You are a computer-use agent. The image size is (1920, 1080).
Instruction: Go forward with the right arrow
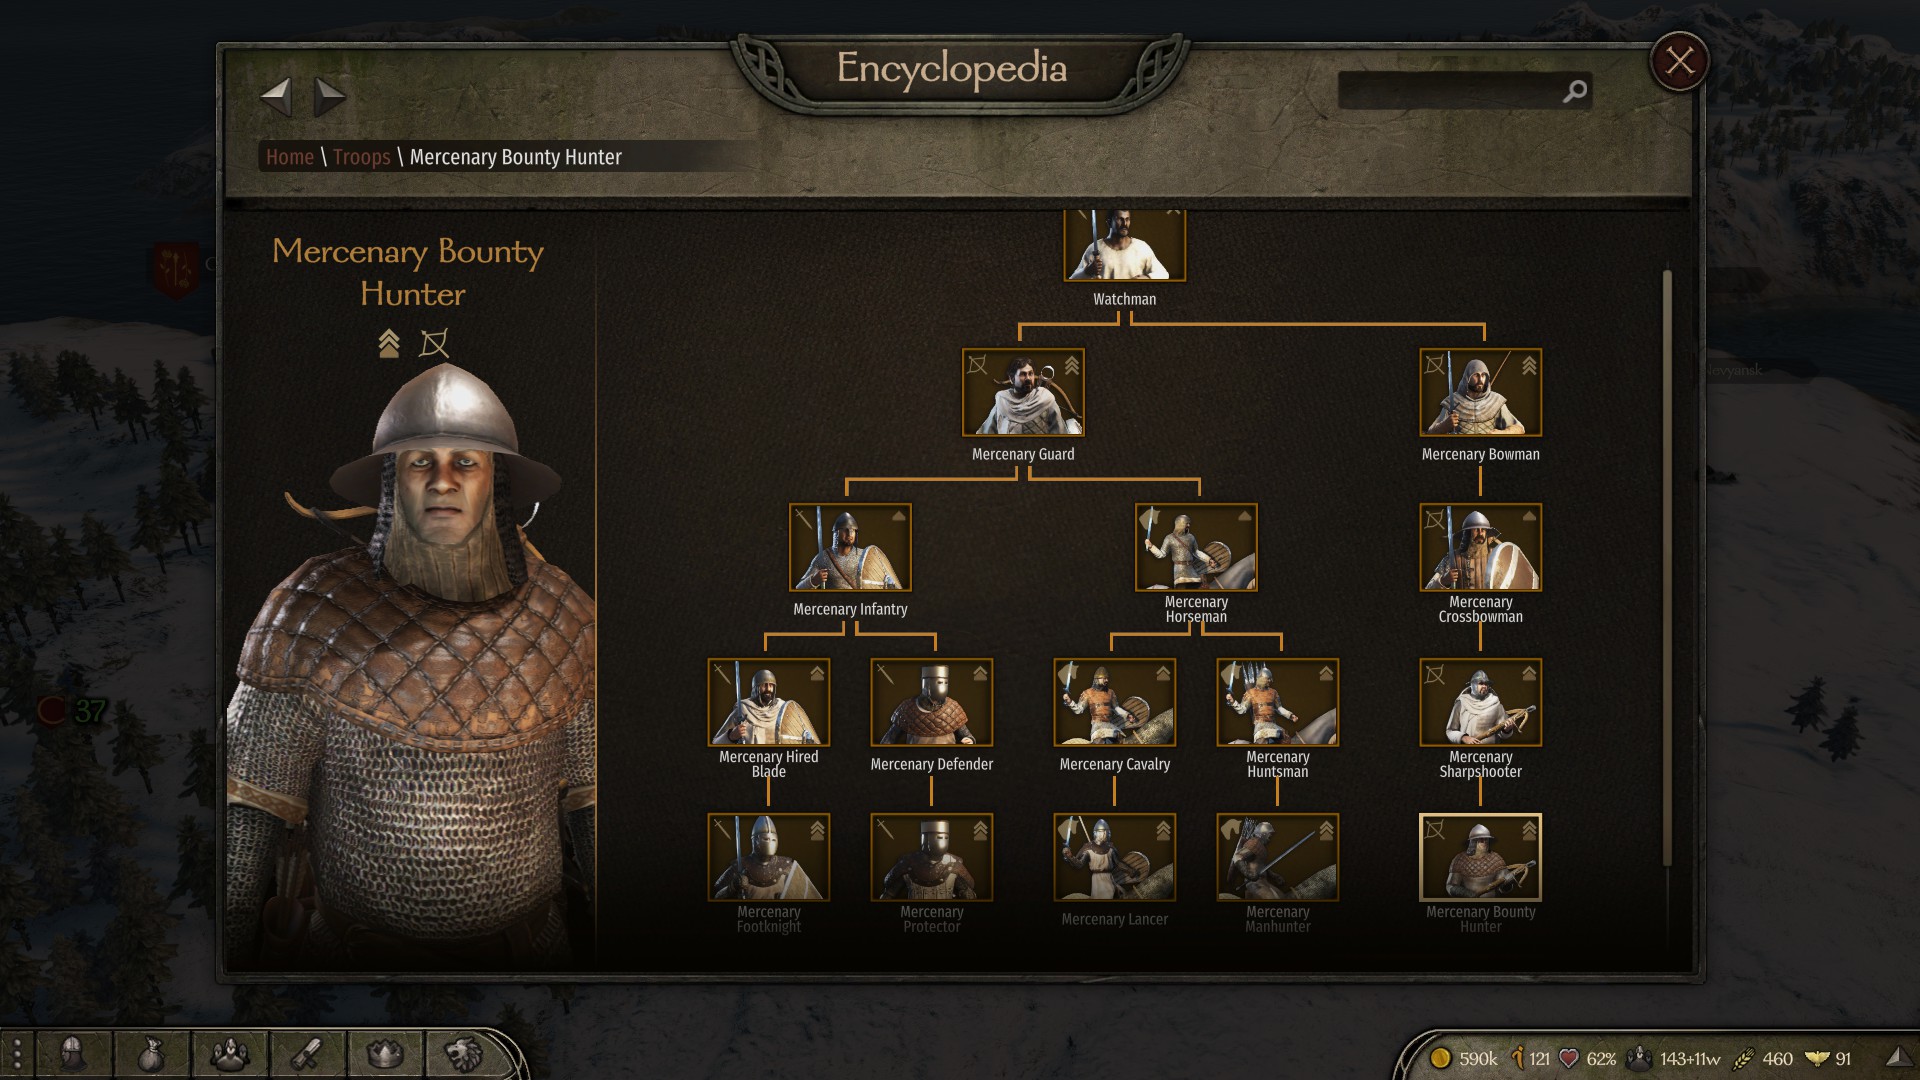(329, 97)
